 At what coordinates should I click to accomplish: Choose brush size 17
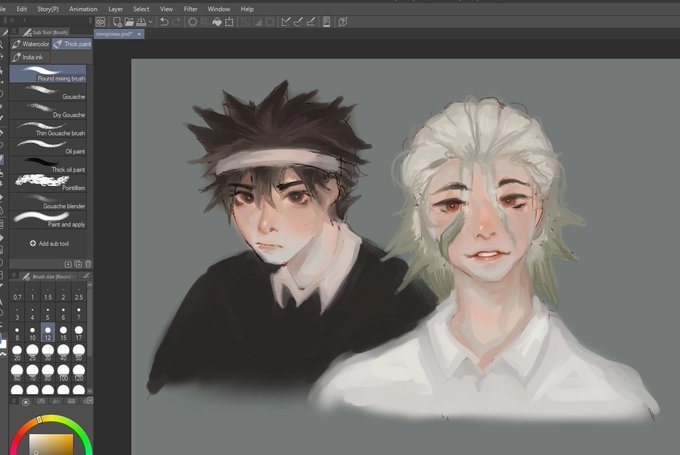(x=78, y=333)
